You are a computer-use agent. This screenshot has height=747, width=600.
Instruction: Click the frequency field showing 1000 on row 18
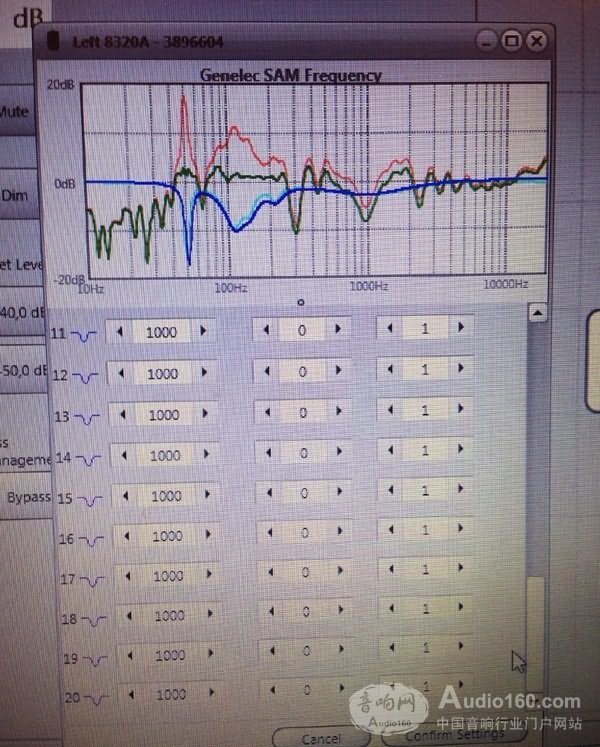point(169,615)
